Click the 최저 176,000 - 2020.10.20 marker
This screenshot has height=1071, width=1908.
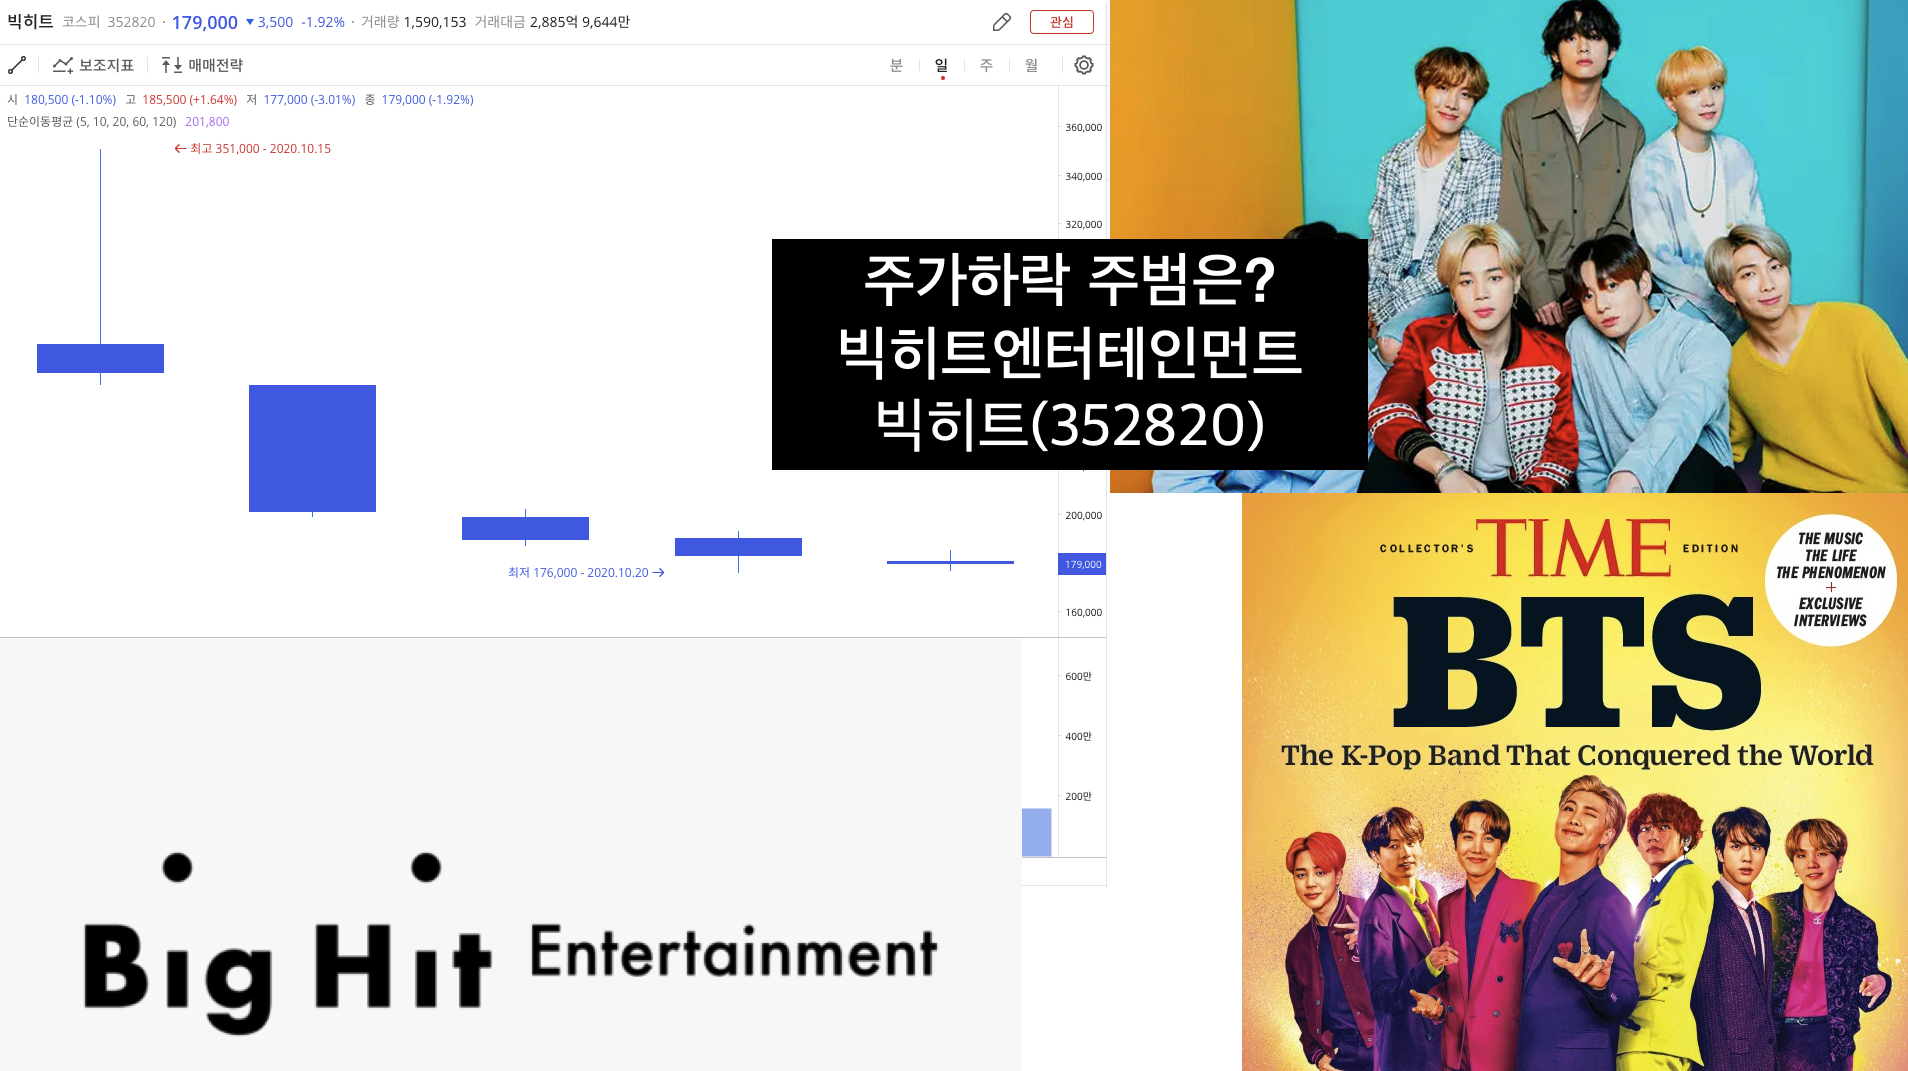coord(586,572)
